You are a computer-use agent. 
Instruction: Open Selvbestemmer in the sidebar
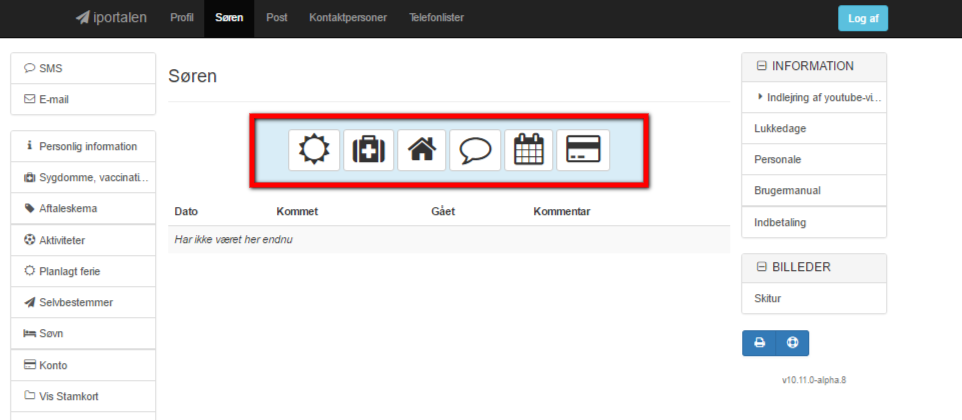click(83, 302)
